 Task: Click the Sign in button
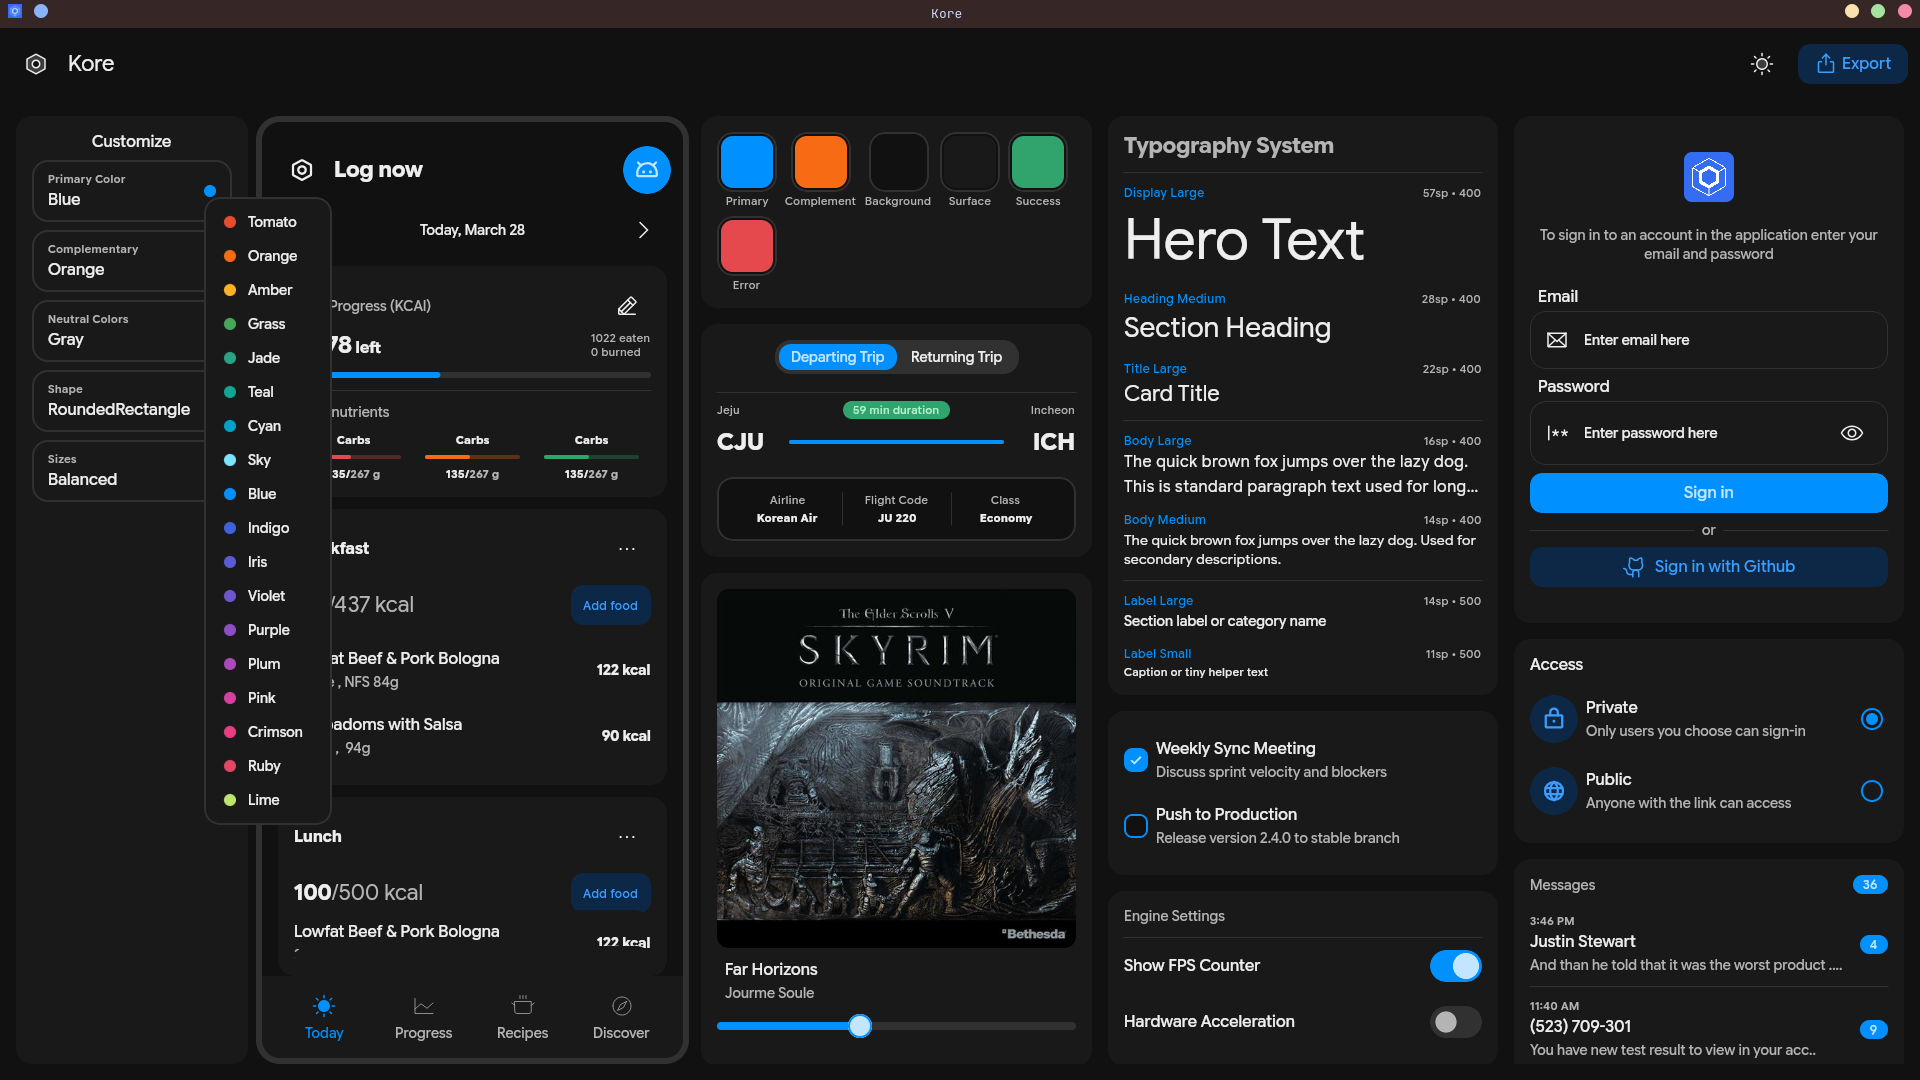tap(1708, 493)
